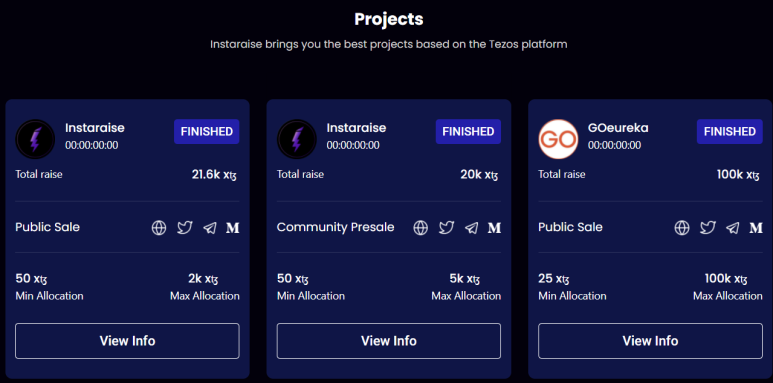Click FINISHED badge on GOeureka card
773x383 pixels.
730,132
